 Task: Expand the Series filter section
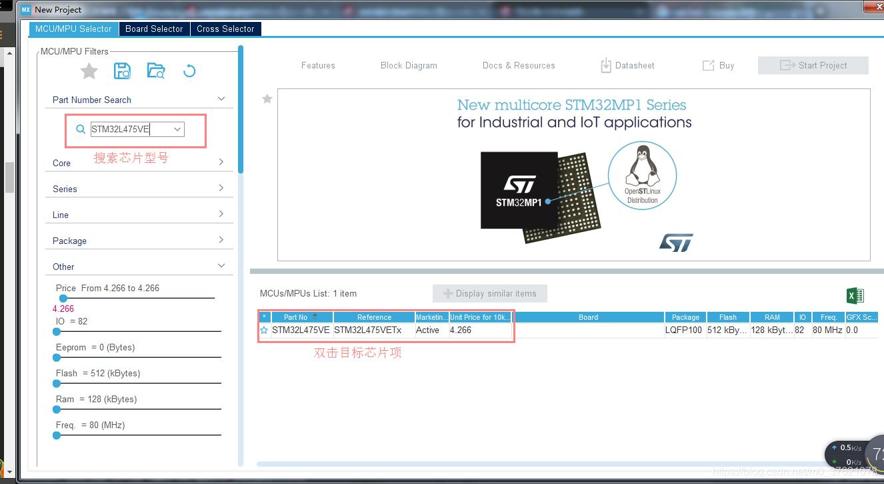(221, 188)
